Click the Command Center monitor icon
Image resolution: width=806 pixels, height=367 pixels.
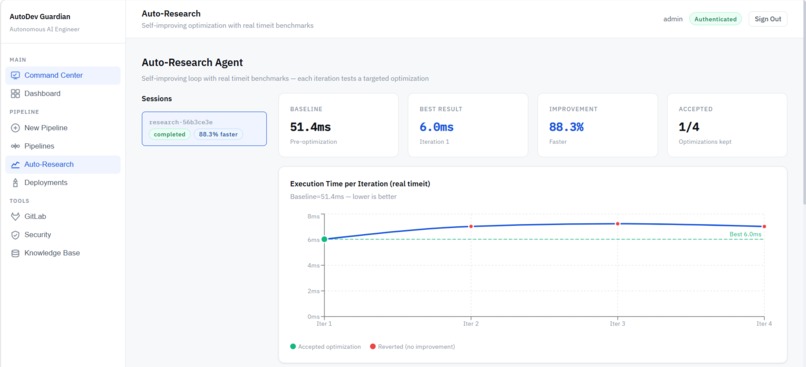point(15,75)
